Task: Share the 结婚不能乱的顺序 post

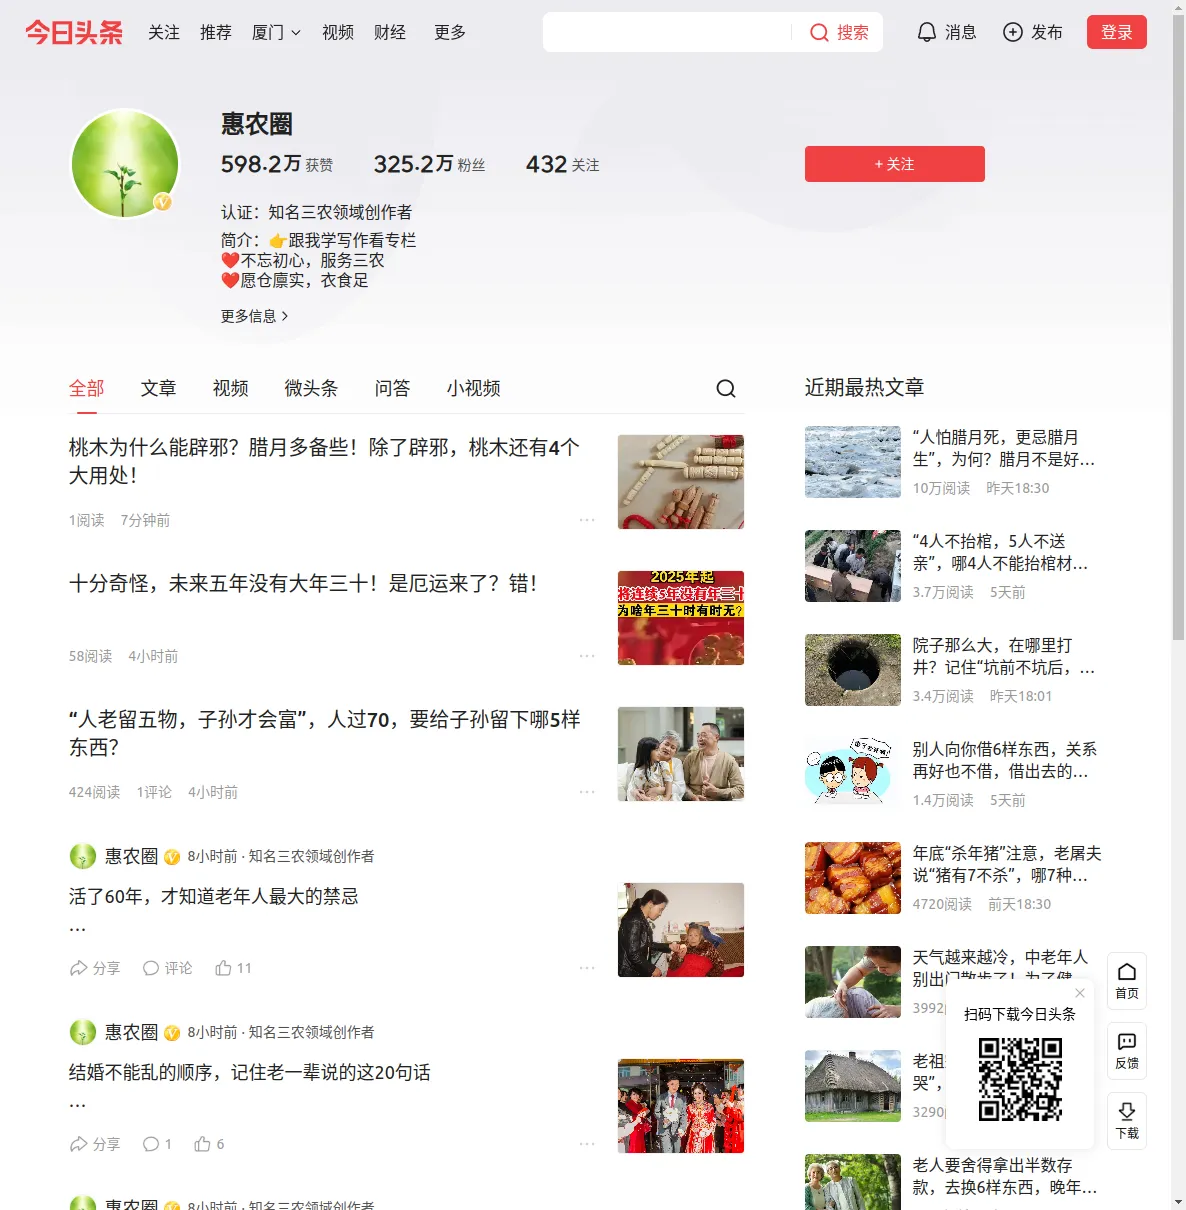Action: [x=95, y=1144]
